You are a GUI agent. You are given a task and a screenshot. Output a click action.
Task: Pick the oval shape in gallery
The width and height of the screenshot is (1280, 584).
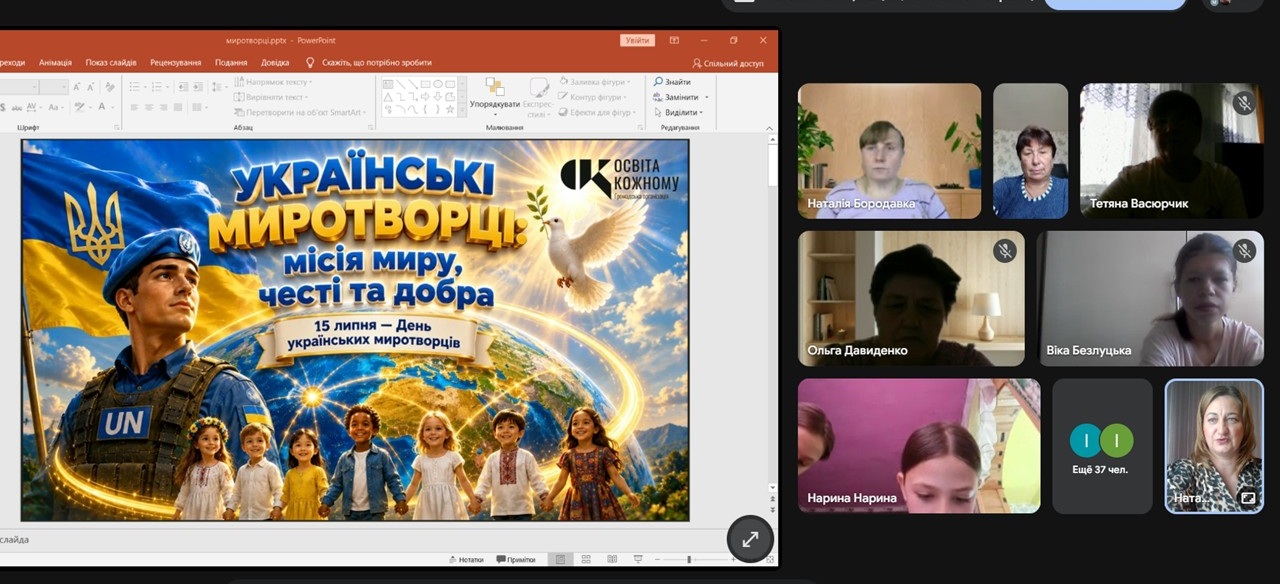pyautogui.click(x=438, y=84)
